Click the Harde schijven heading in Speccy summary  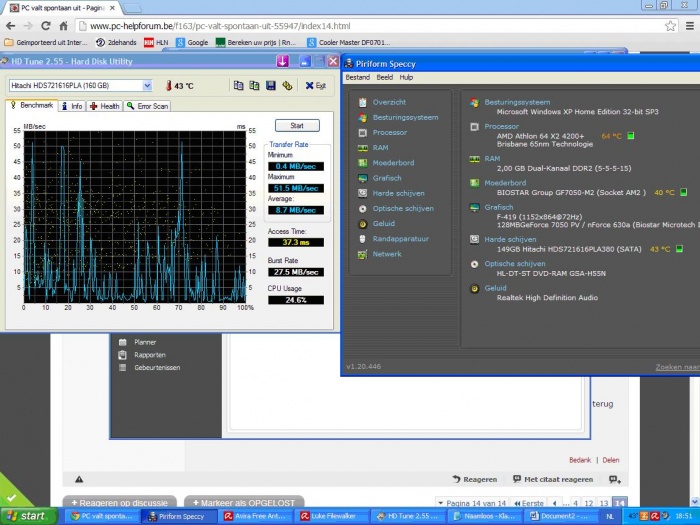[510, 239]
